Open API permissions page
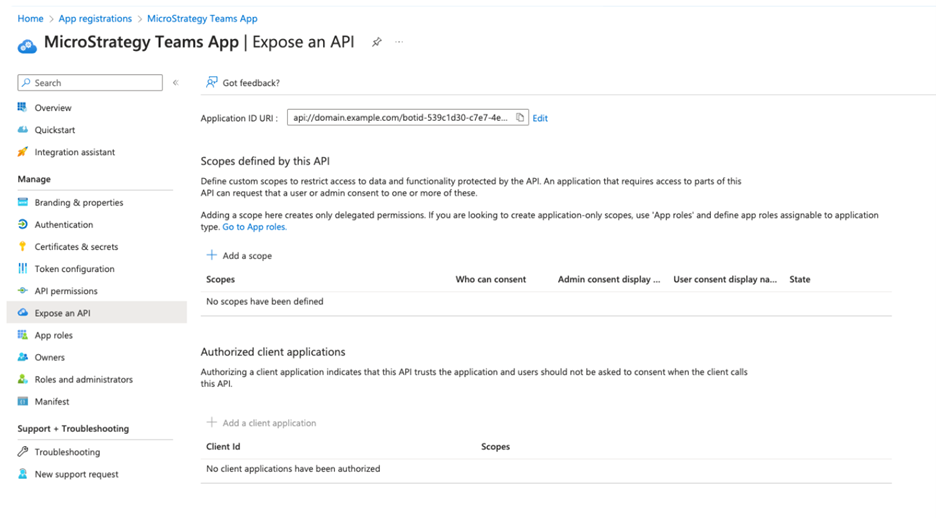 pyautogui.click(x=66, y=291)
